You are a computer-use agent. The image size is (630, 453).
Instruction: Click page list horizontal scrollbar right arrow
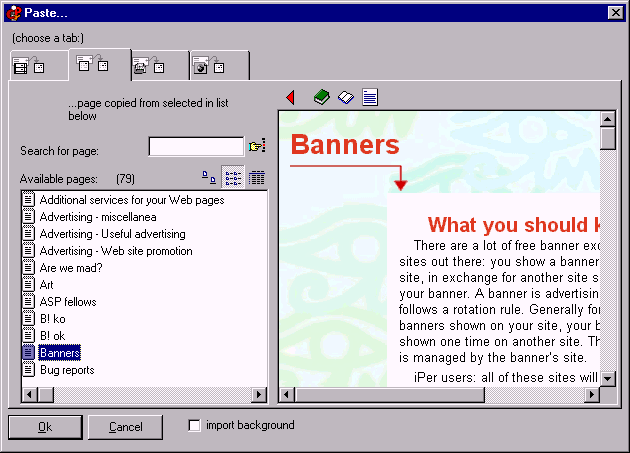tap(260, 395)
